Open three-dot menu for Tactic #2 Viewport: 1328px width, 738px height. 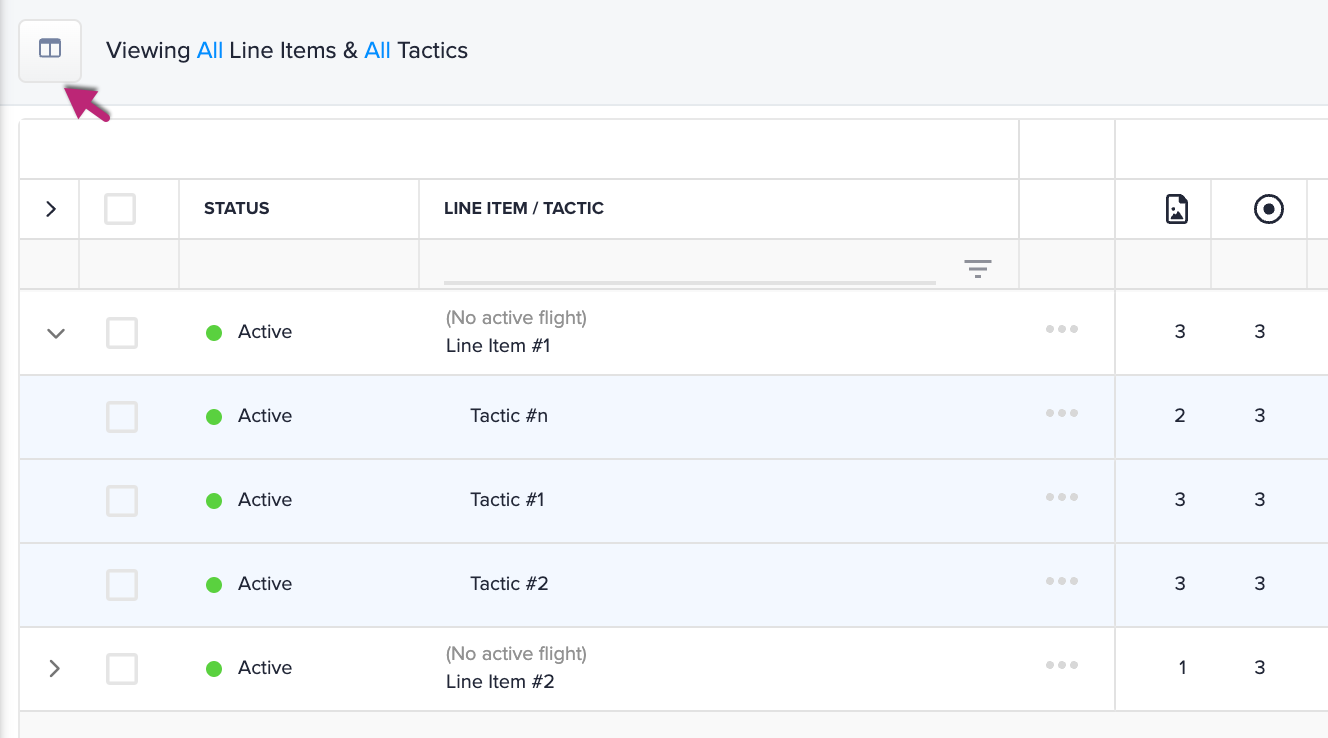coord(1061,582)
